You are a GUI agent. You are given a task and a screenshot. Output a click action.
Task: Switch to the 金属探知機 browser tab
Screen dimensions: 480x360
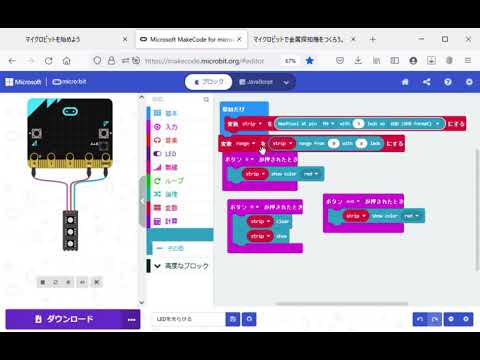[298, 39]
